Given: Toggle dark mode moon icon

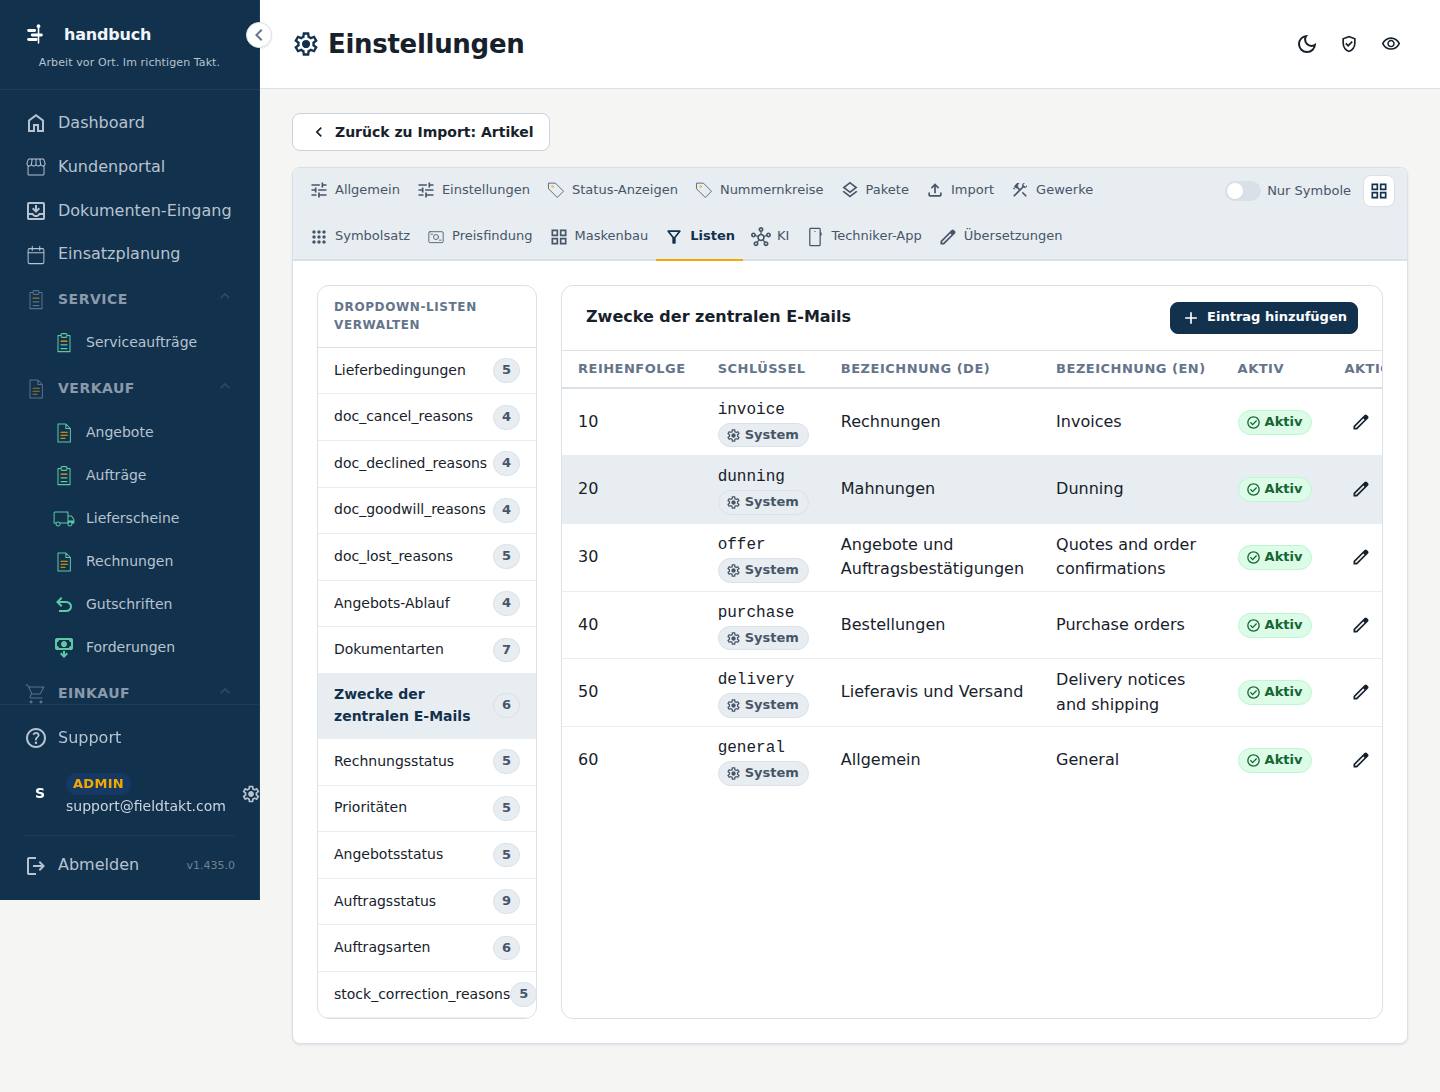Looking at the screenshot, I should pos(1307,44).
